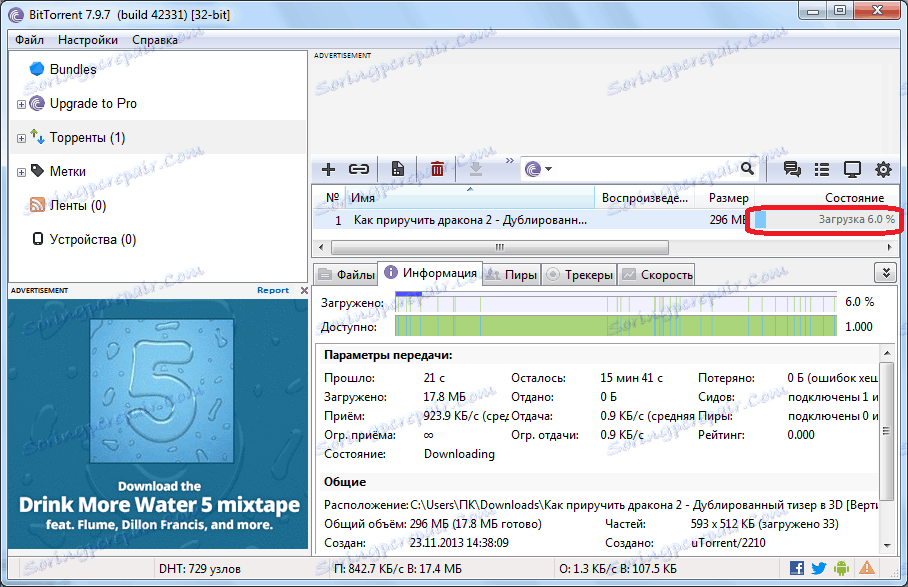908x587 pixels.
Task: Select Upgrade to Pro in sidebar
Action: coord(93,104)
